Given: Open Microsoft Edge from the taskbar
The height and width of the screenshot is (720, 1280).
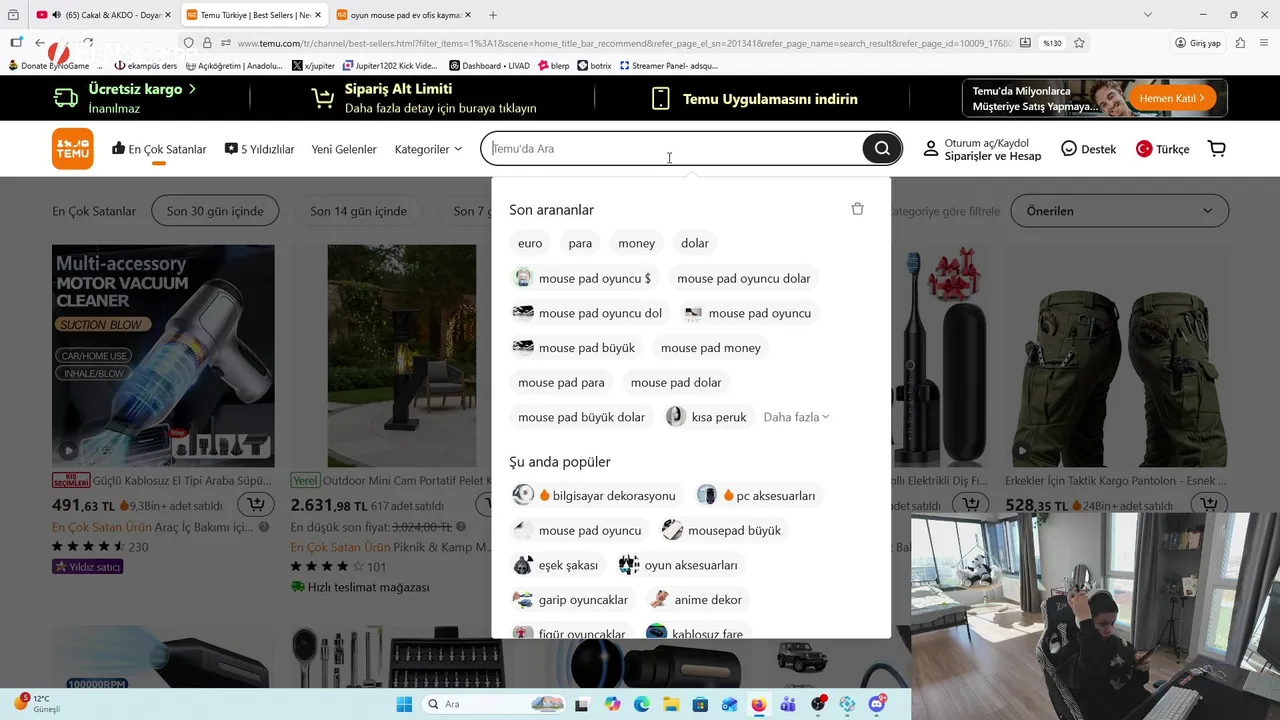Looking at the screenshot, I should point(641,704).
